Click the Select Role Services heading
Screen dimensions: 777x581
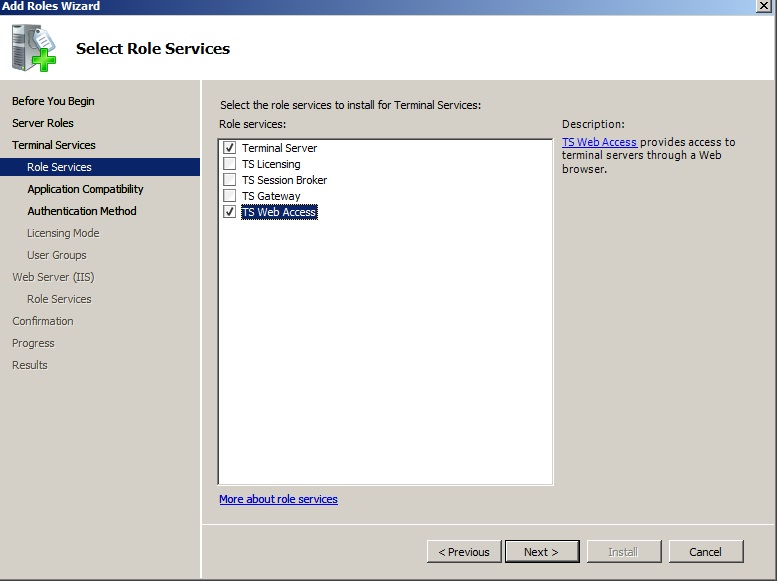point(153,49)
